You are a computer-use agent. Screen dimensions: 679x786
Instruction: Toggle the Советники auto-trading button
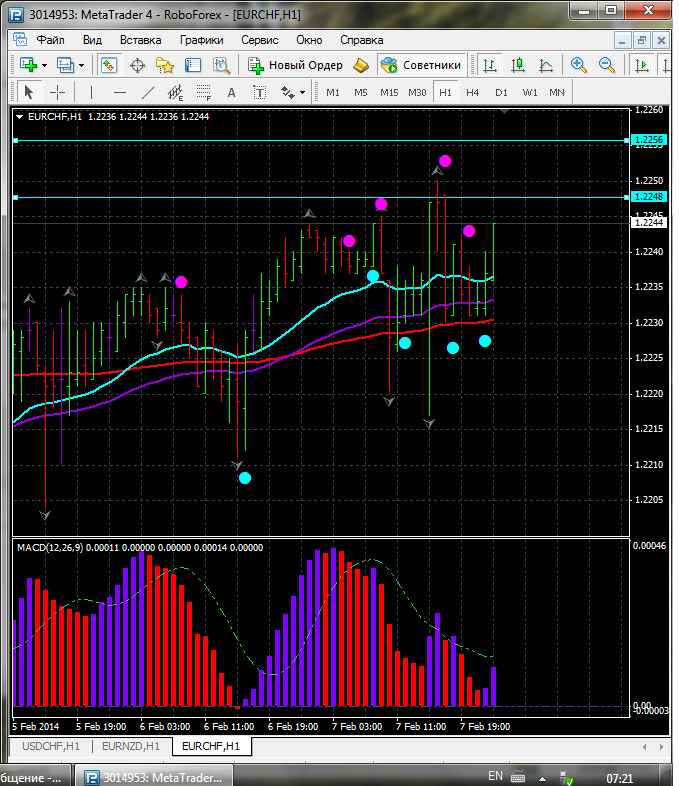click(422, 65)
